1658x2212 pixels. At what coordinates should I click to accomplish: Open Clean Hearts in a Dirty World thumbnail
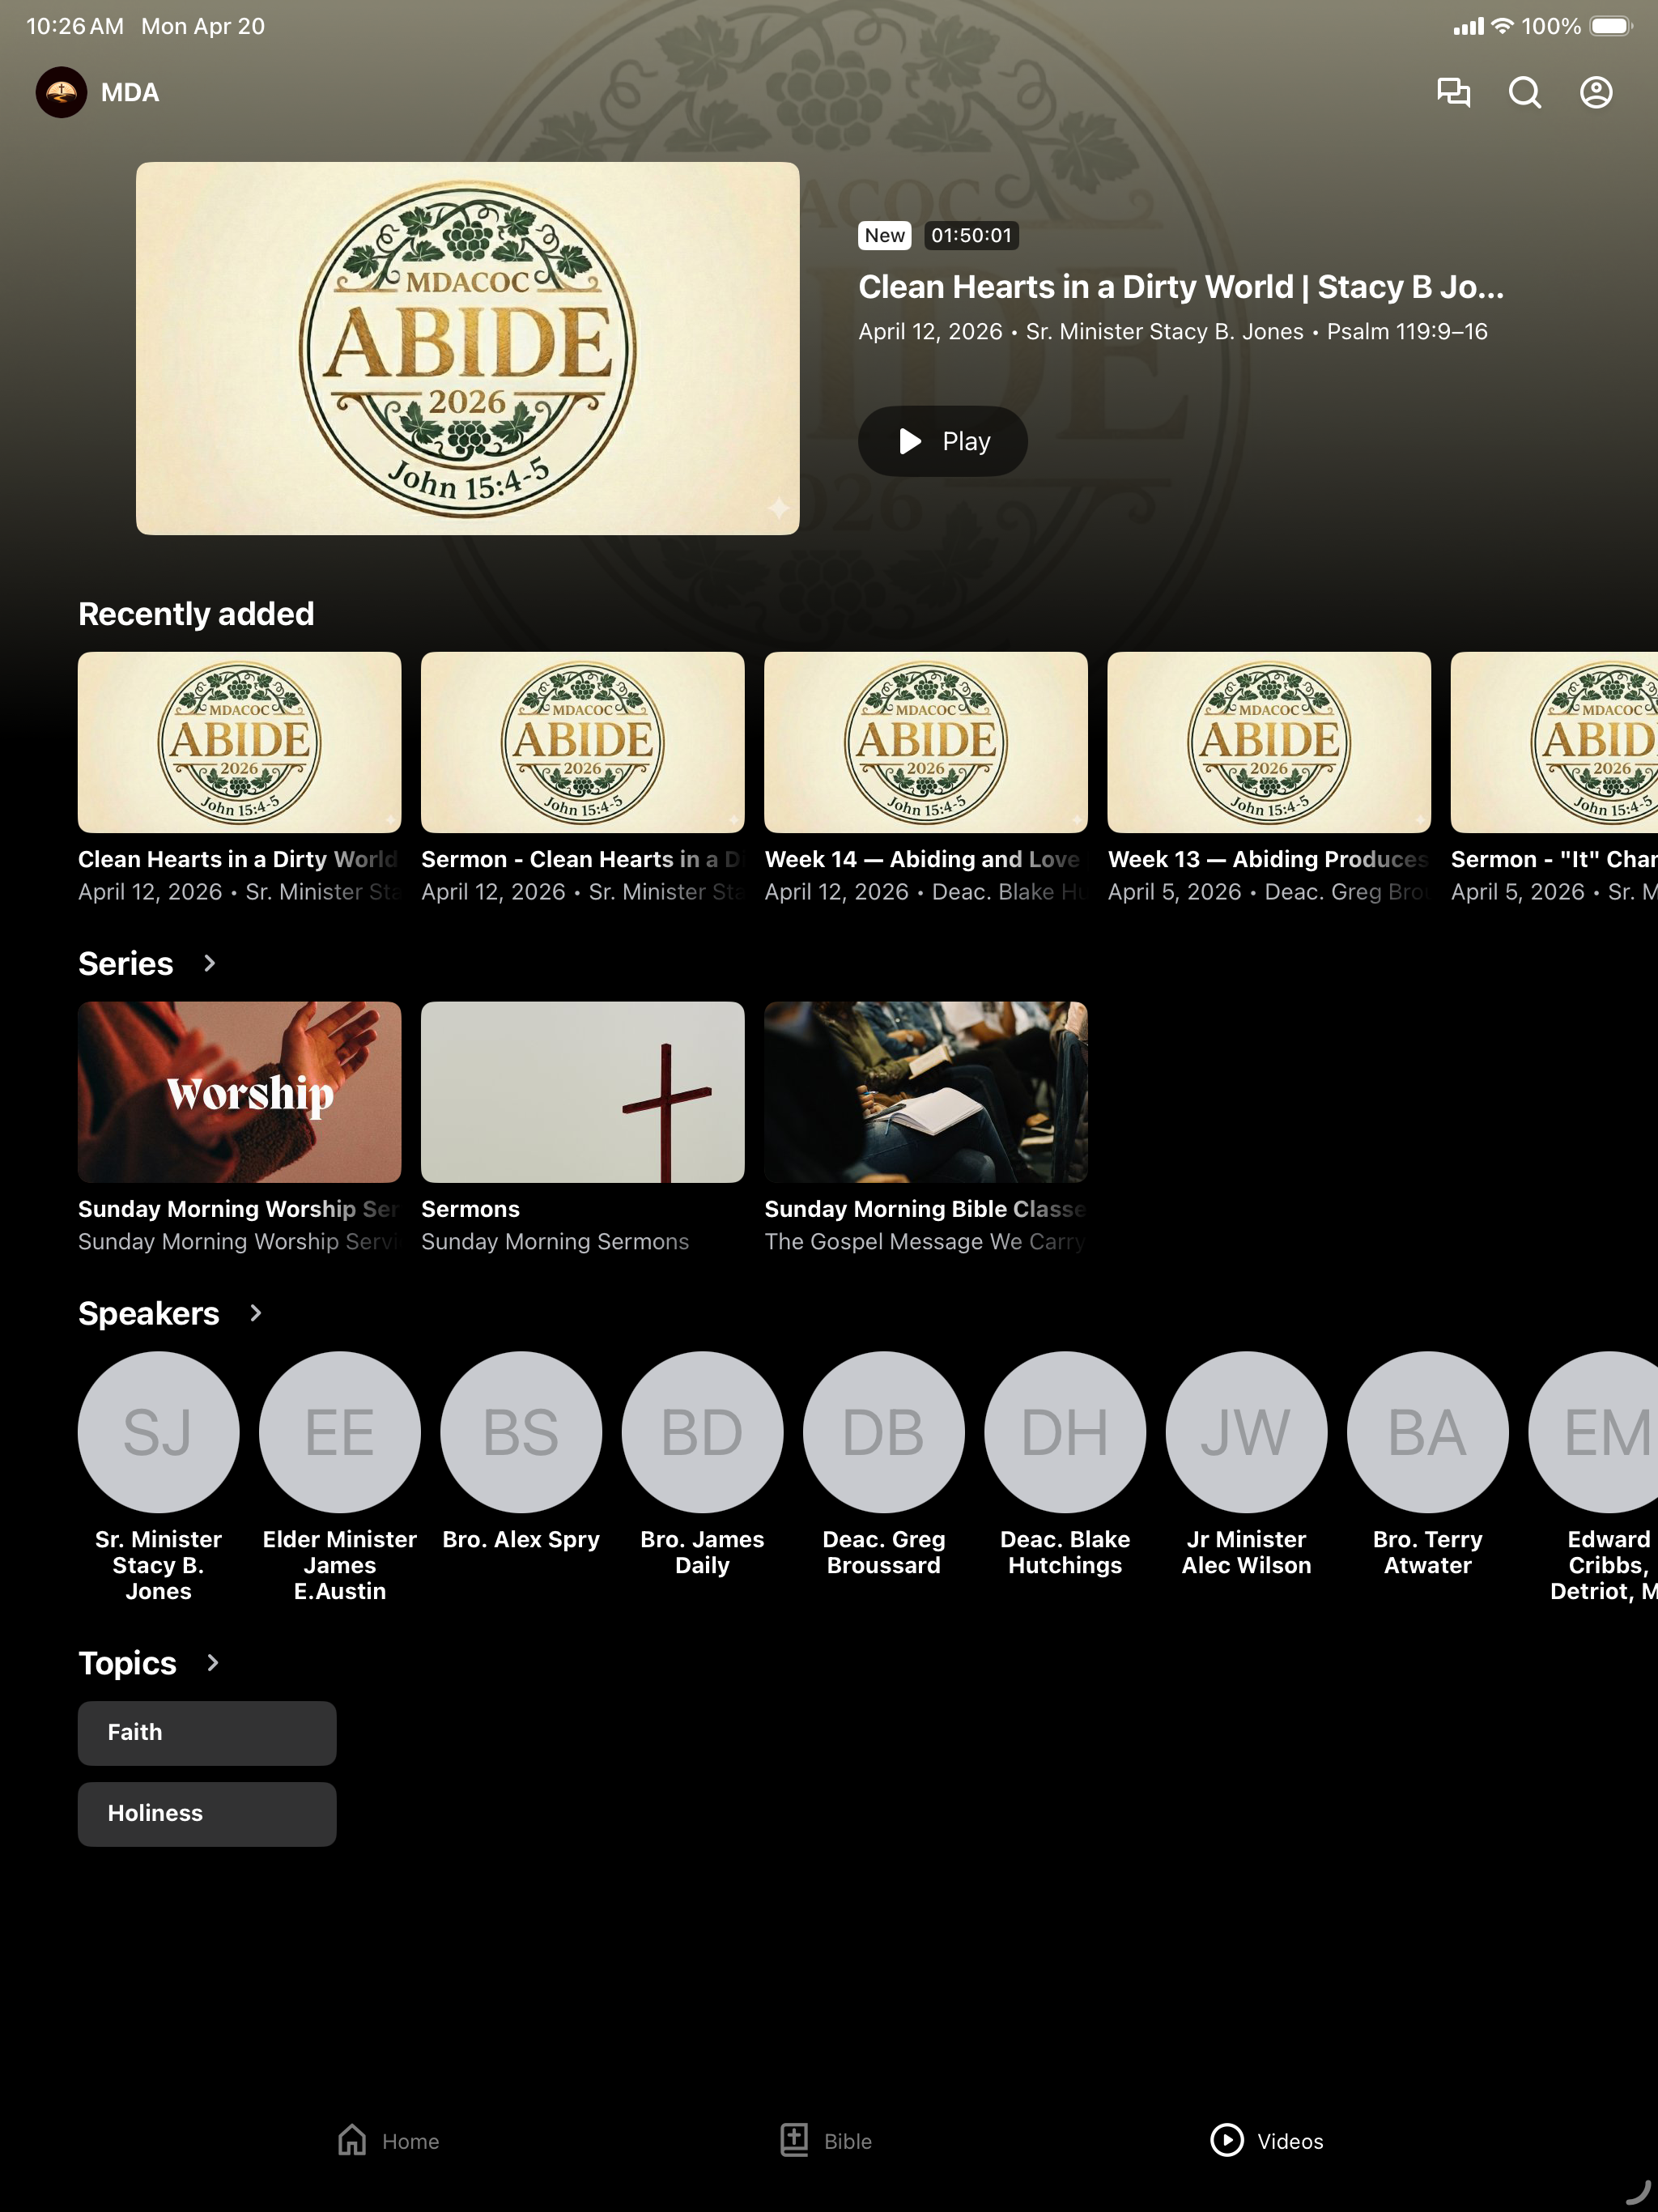coord(240,742)
